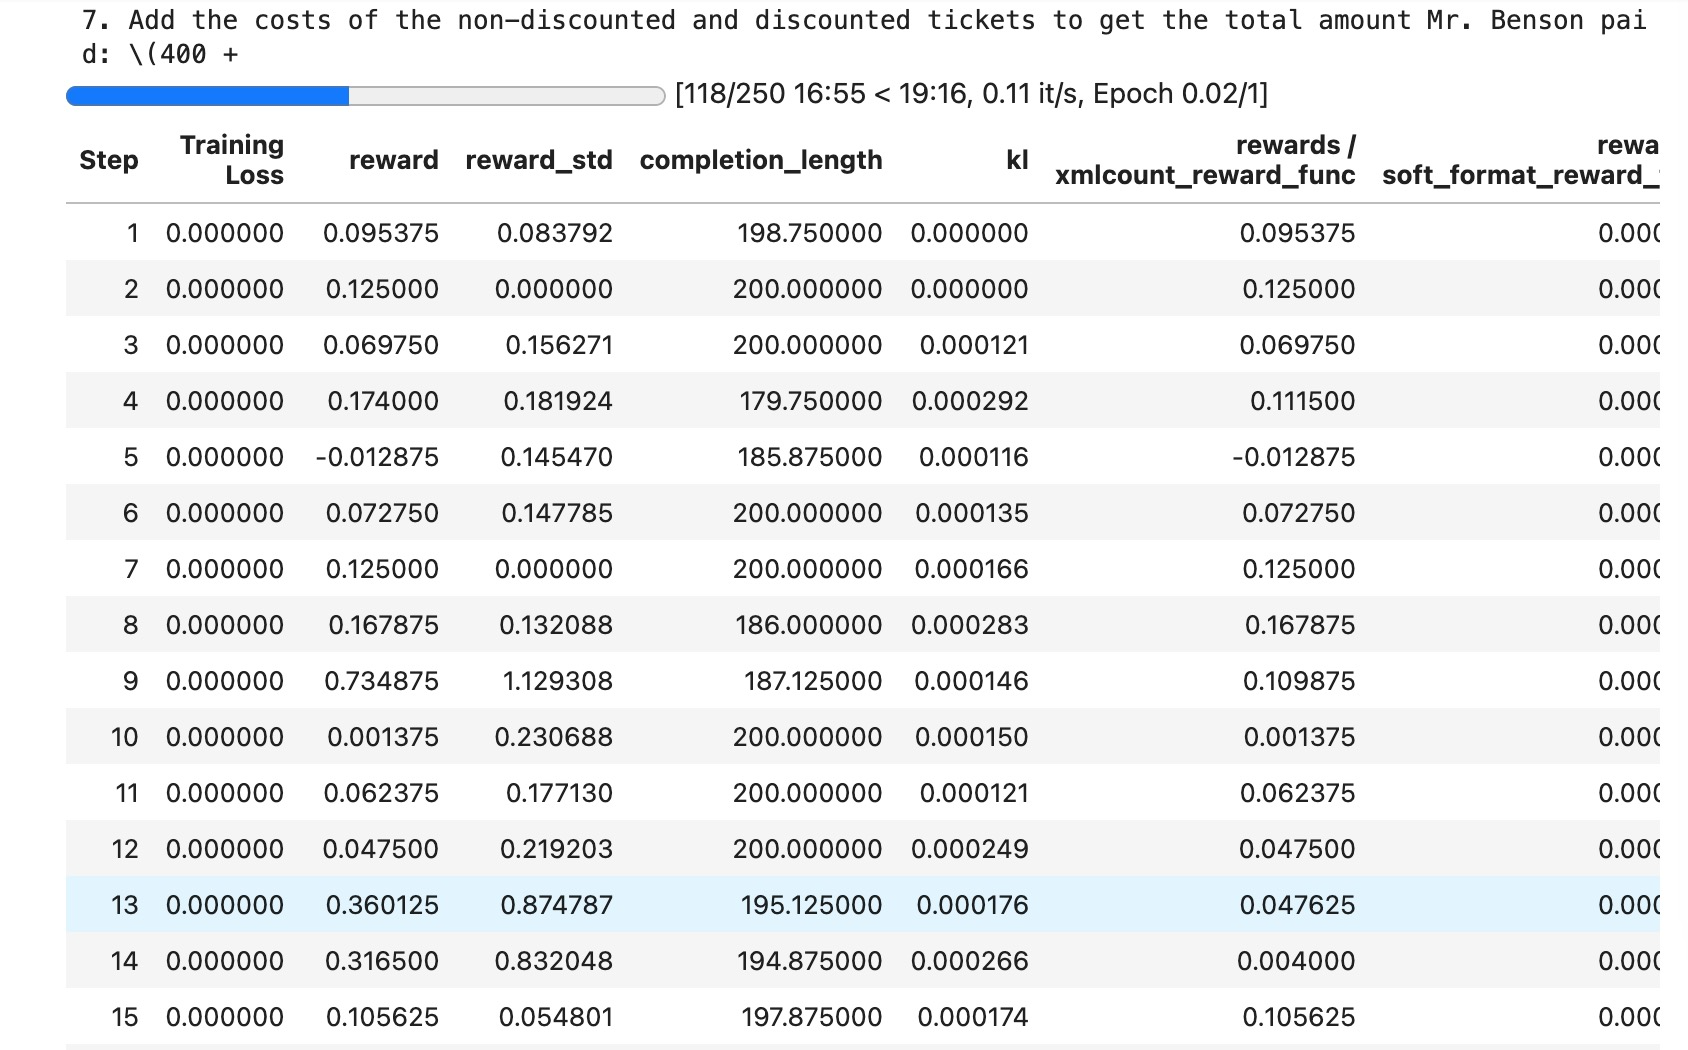Select completion_length 179.750000

point(811,401)
